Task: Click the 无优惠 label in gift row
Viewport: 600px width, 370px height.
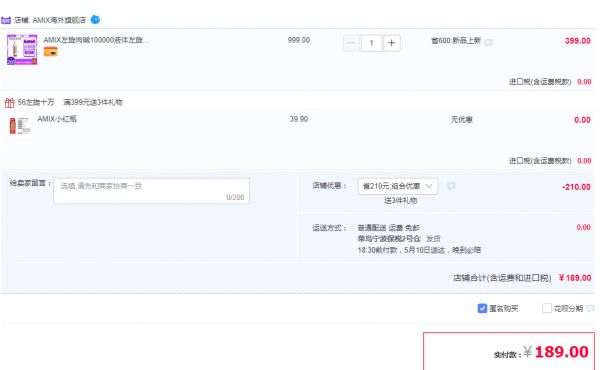Action: coord(461,120)
